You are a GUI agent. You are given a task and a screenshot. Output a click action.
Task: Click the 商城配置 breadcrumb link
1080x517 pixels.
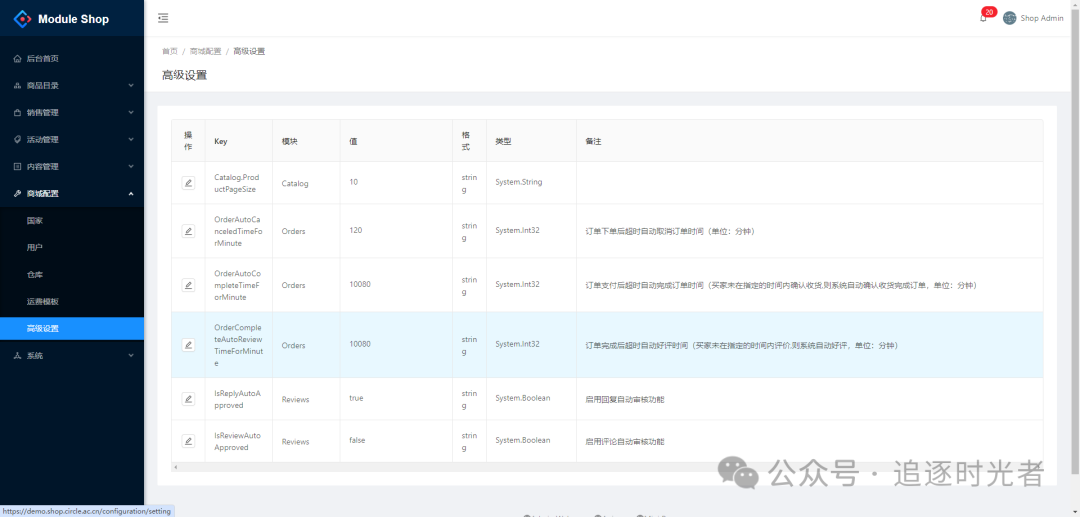(205, 51)
